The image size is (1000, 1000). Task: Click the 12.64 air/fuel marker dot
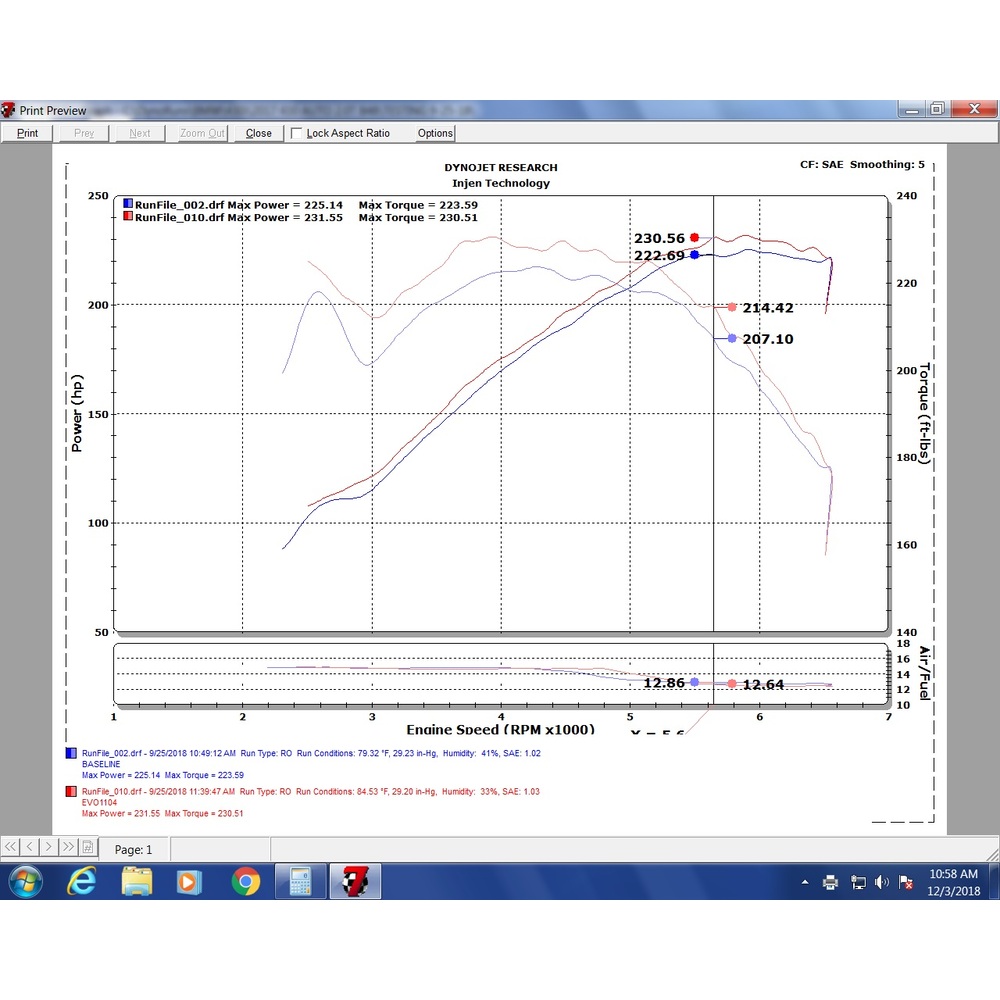tap(732, 684)
